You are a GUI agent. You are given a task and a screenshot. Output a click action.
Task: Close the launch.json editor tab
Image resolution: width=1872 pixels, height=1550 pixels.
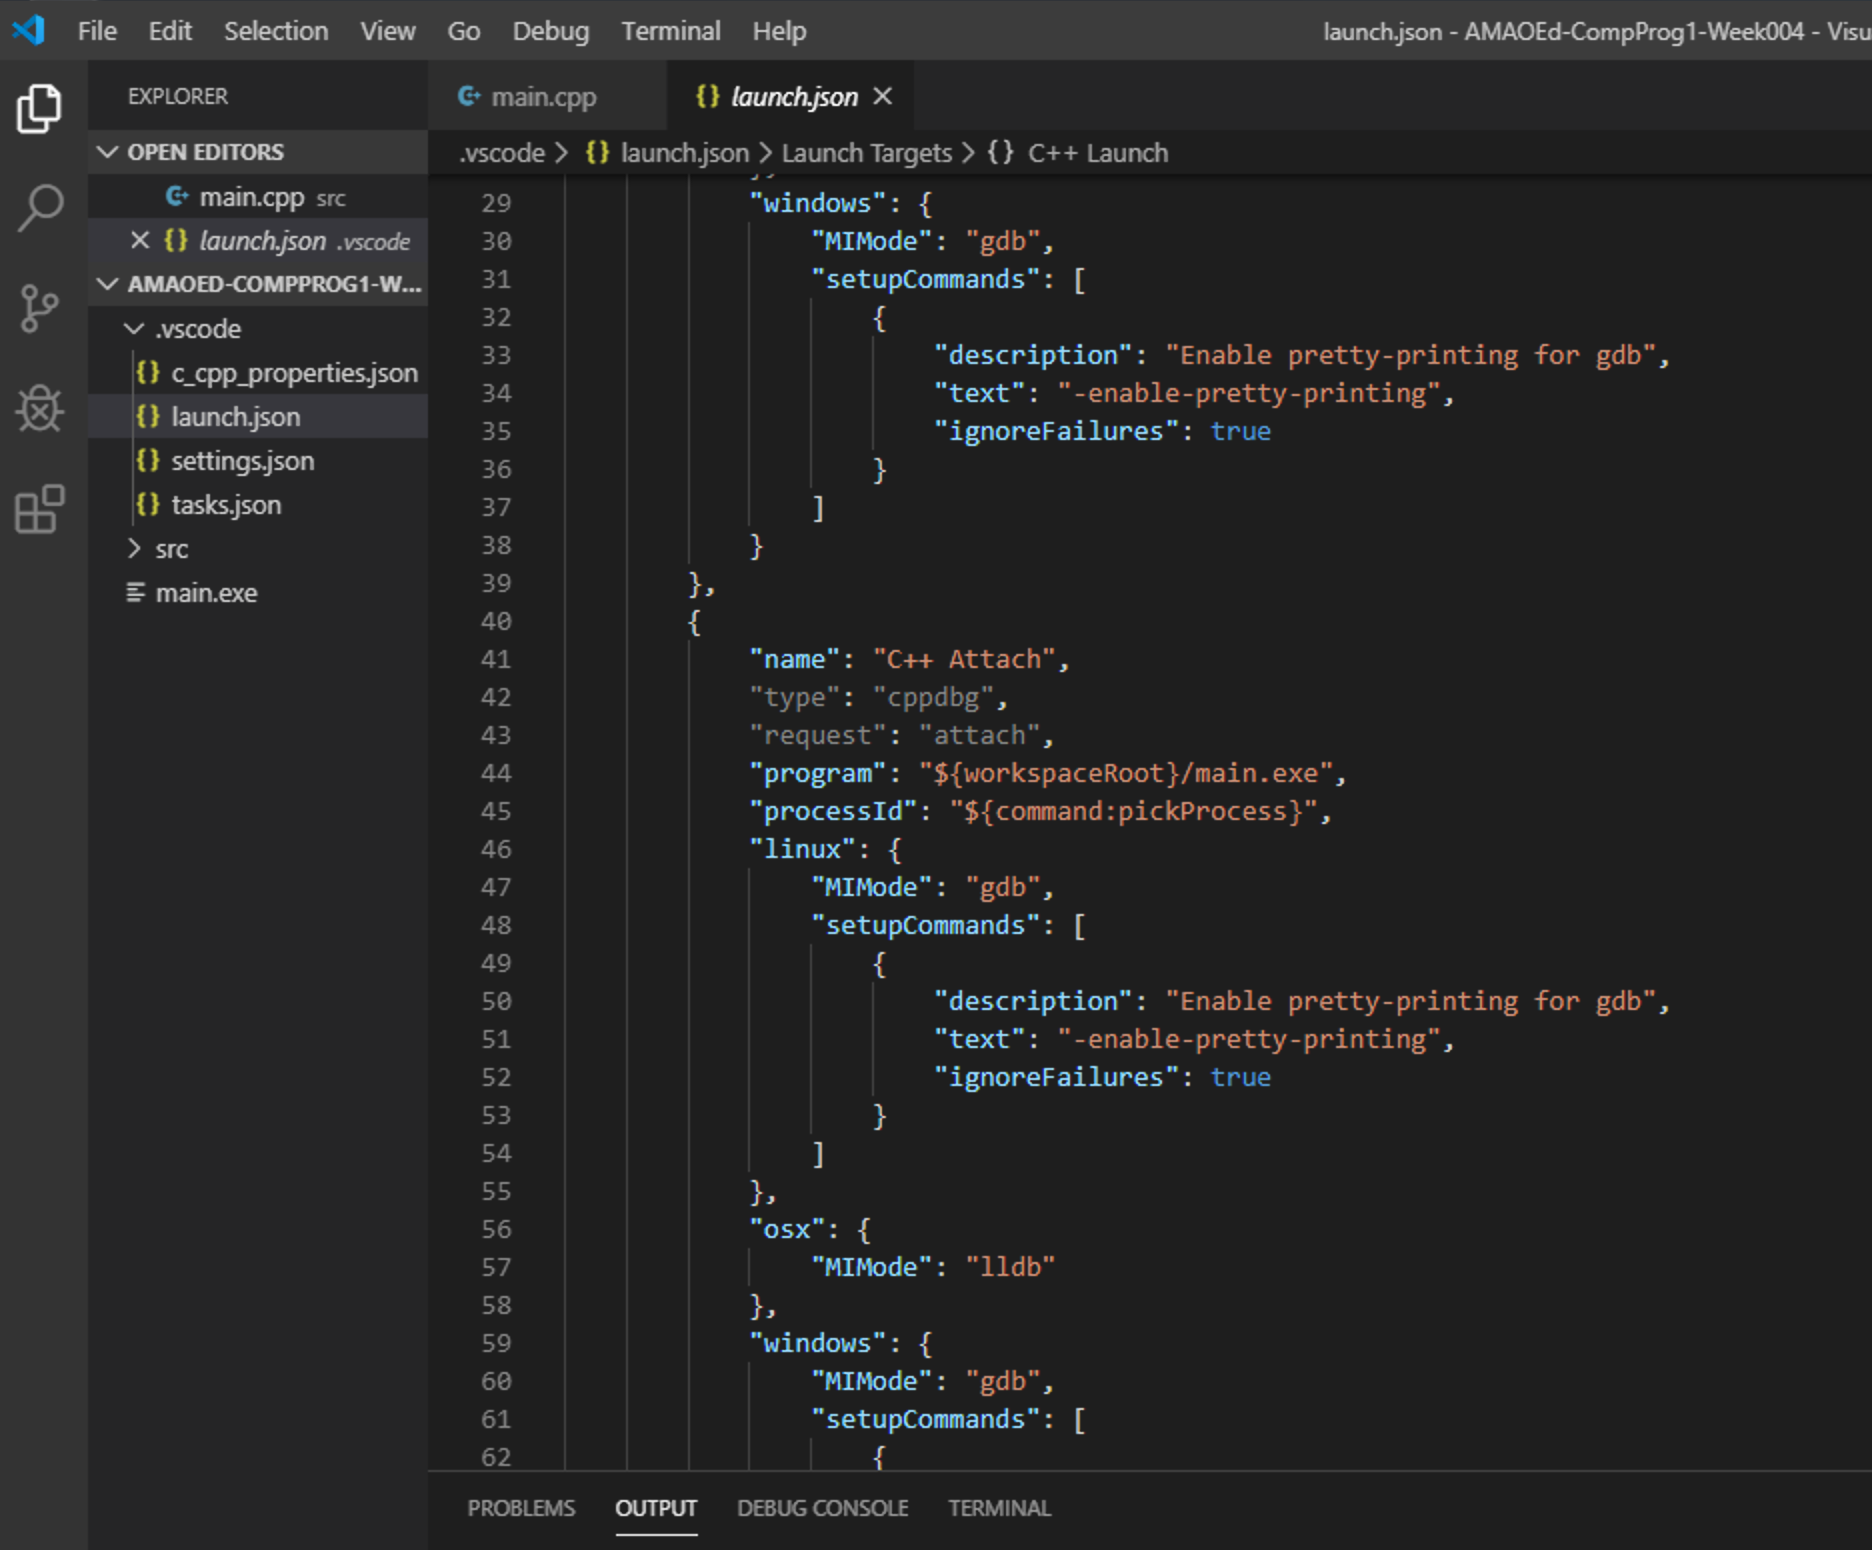click(x=882, y=96)
